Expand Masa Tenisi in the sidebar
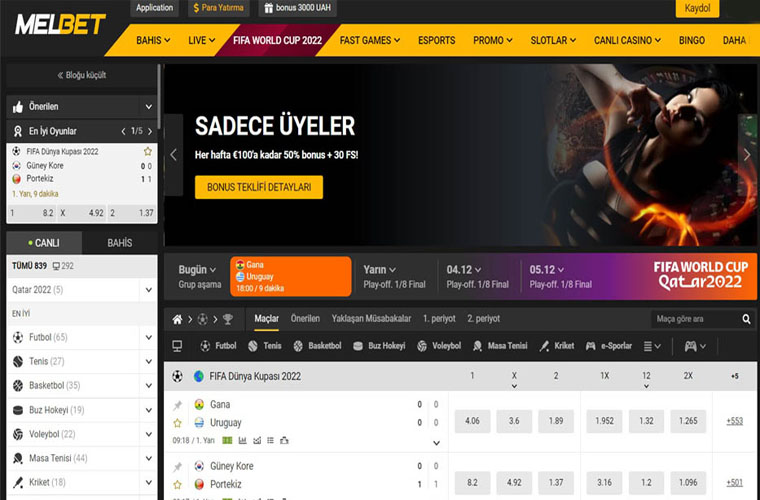This screenshot has width=760, height=500. 149,458
